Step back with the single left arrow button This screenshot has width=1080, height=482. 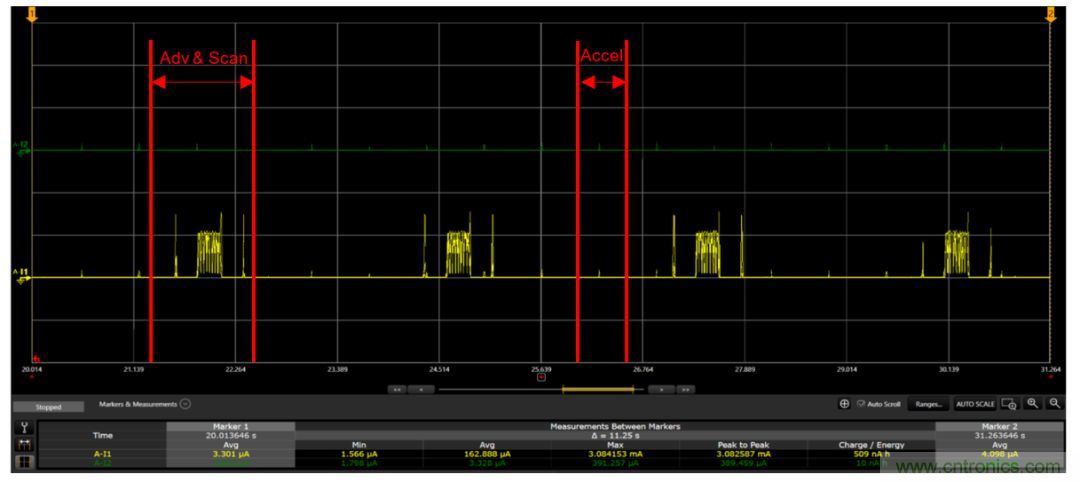(421, 389)
